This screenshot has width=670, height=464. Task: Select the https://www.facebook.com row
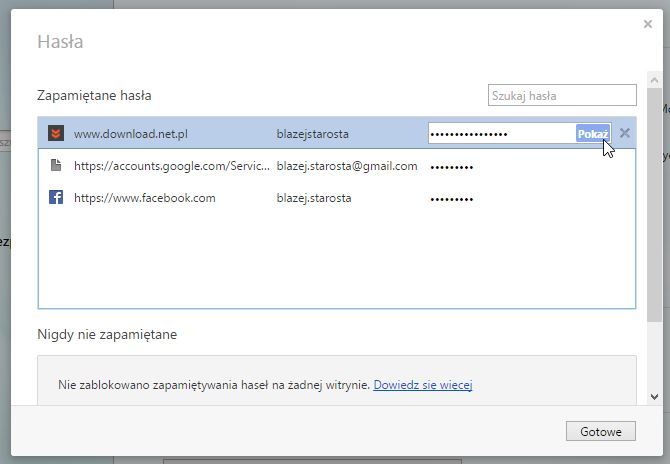[337, 198]
